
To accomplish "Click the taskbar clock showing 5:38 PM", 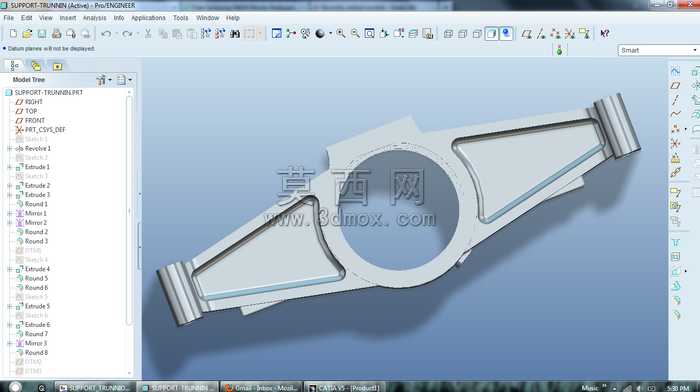I will (678, 388).
